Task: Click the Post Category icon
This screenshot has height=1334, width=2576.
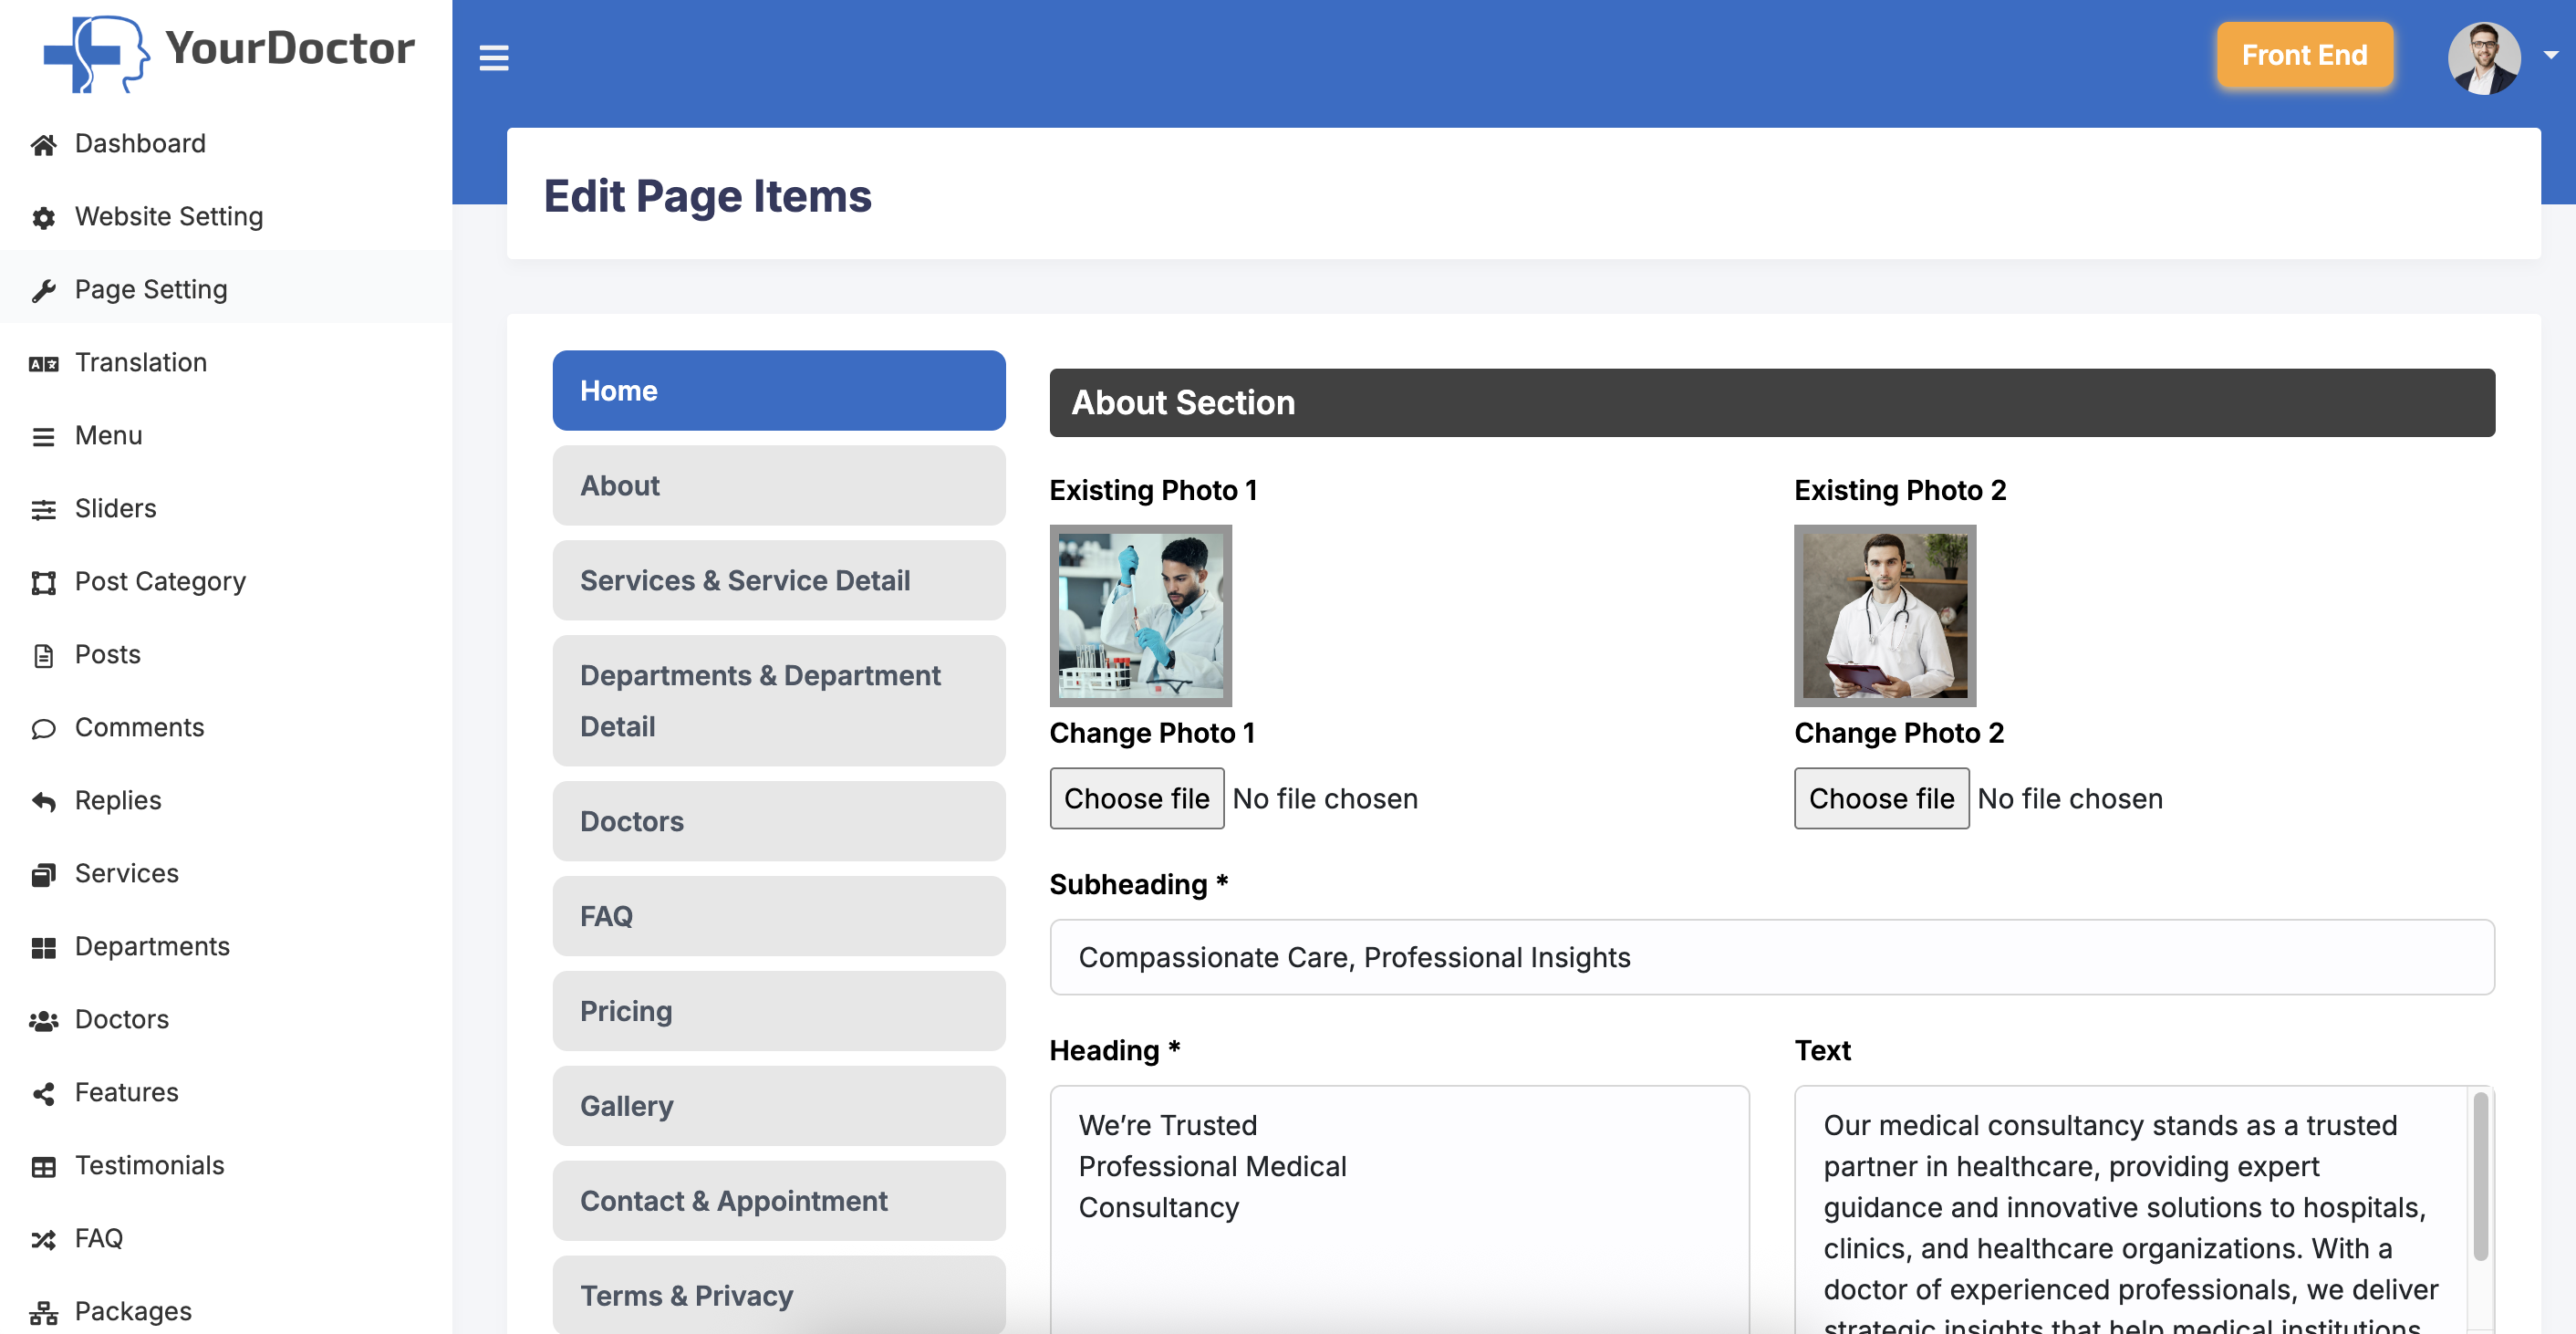Action: pyautogui.click(x=43, y=583)
